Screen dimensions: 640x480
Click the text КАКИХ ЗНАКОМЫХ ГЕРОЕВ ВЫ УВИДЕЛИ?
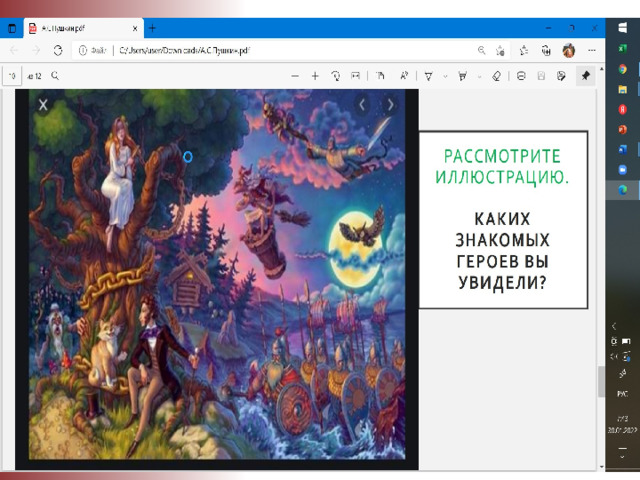click(x=502, y=251)
